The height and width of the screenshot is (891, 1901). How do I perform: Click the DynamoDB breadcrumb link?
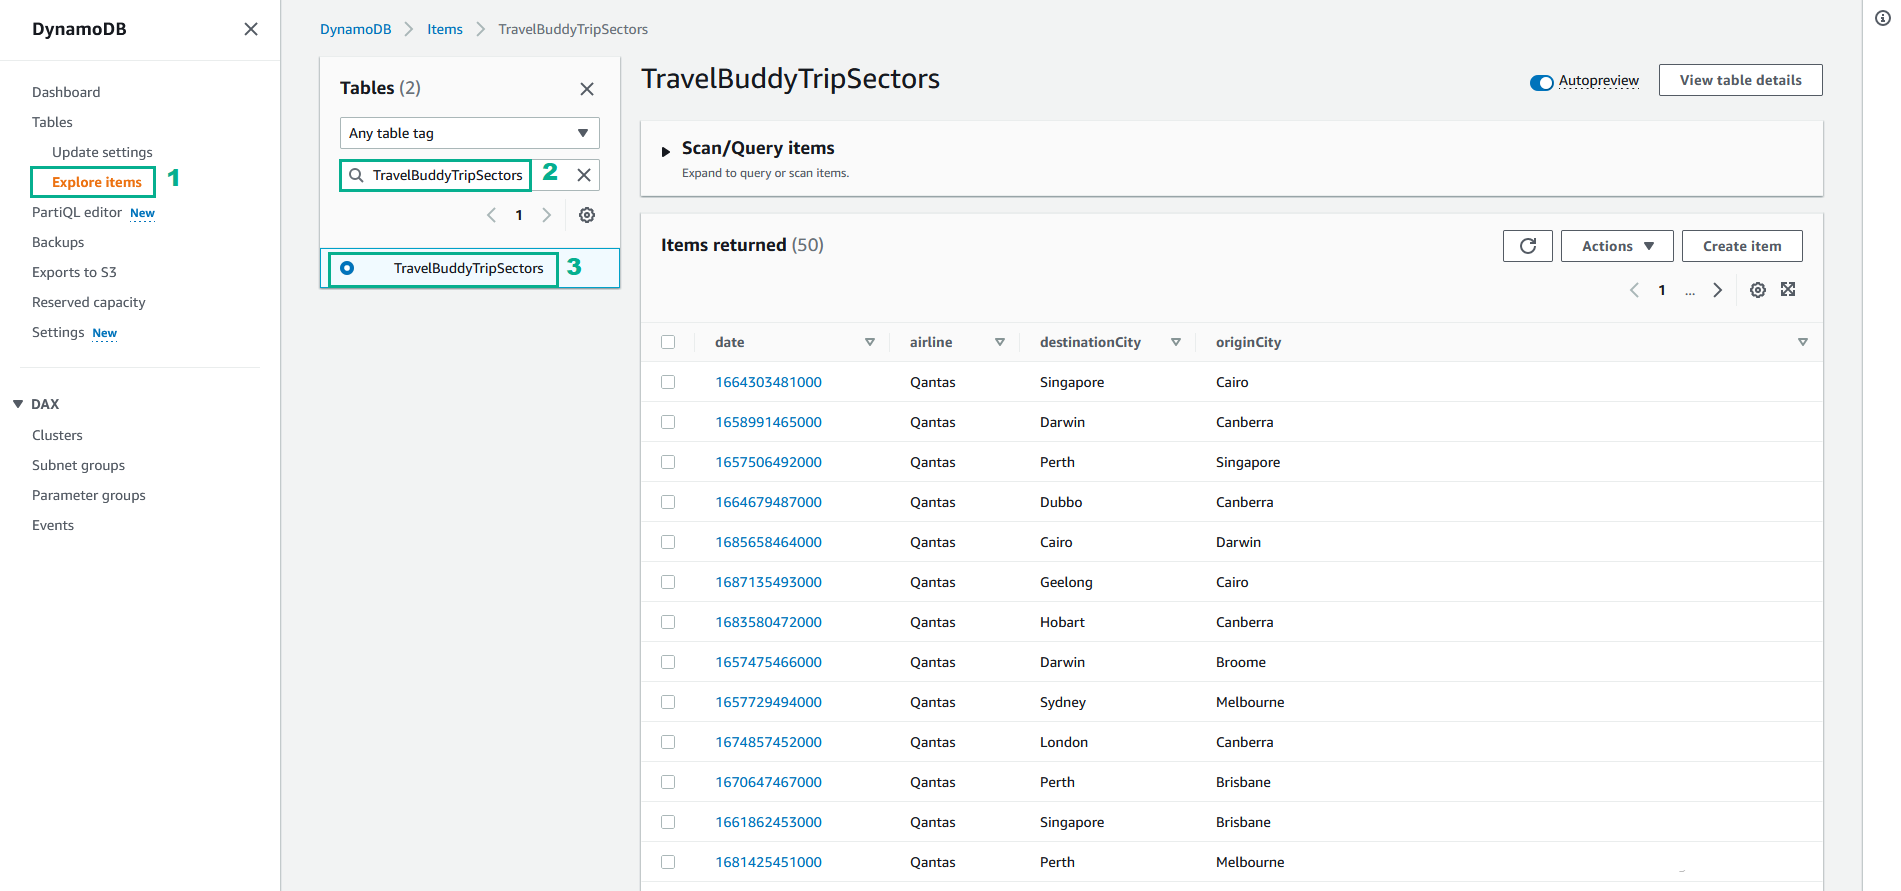pos(355,29)
